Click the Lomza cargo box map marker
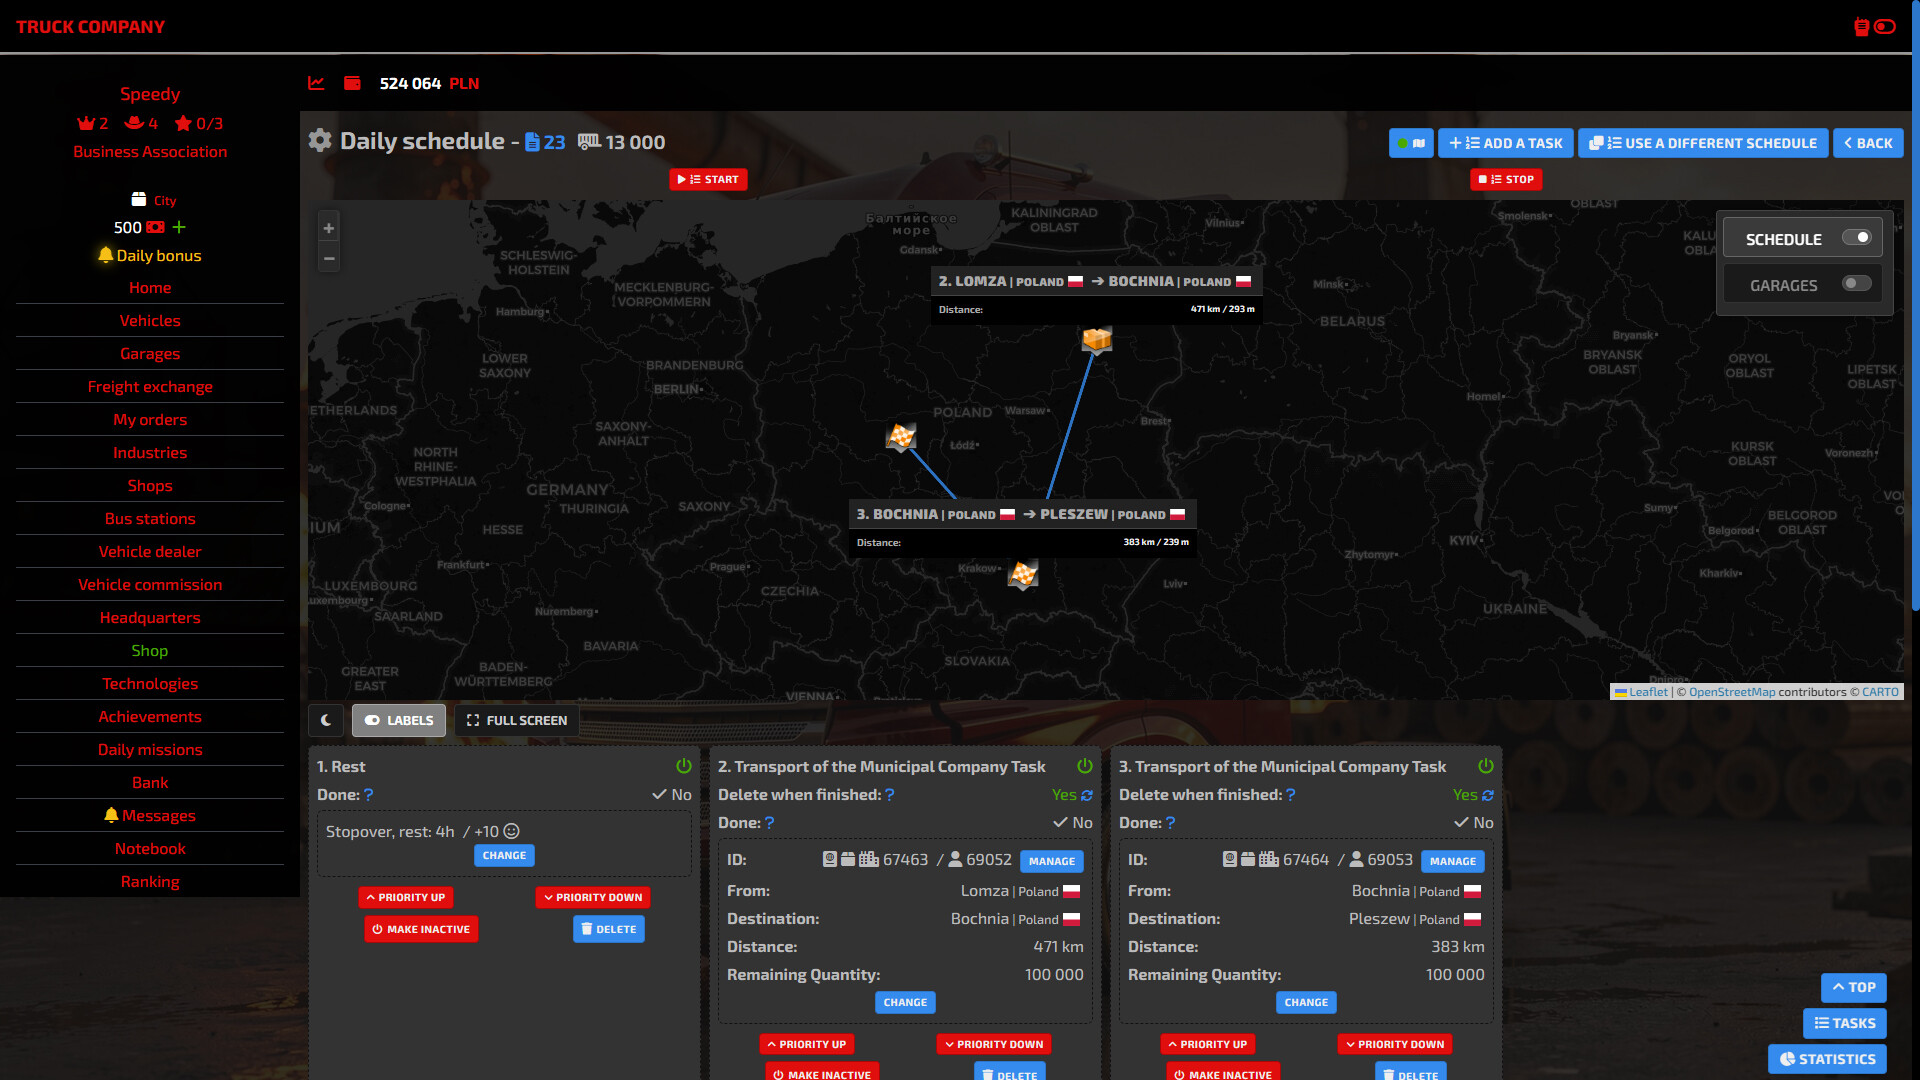The image size is (1920, 1080). [1097, 340]
